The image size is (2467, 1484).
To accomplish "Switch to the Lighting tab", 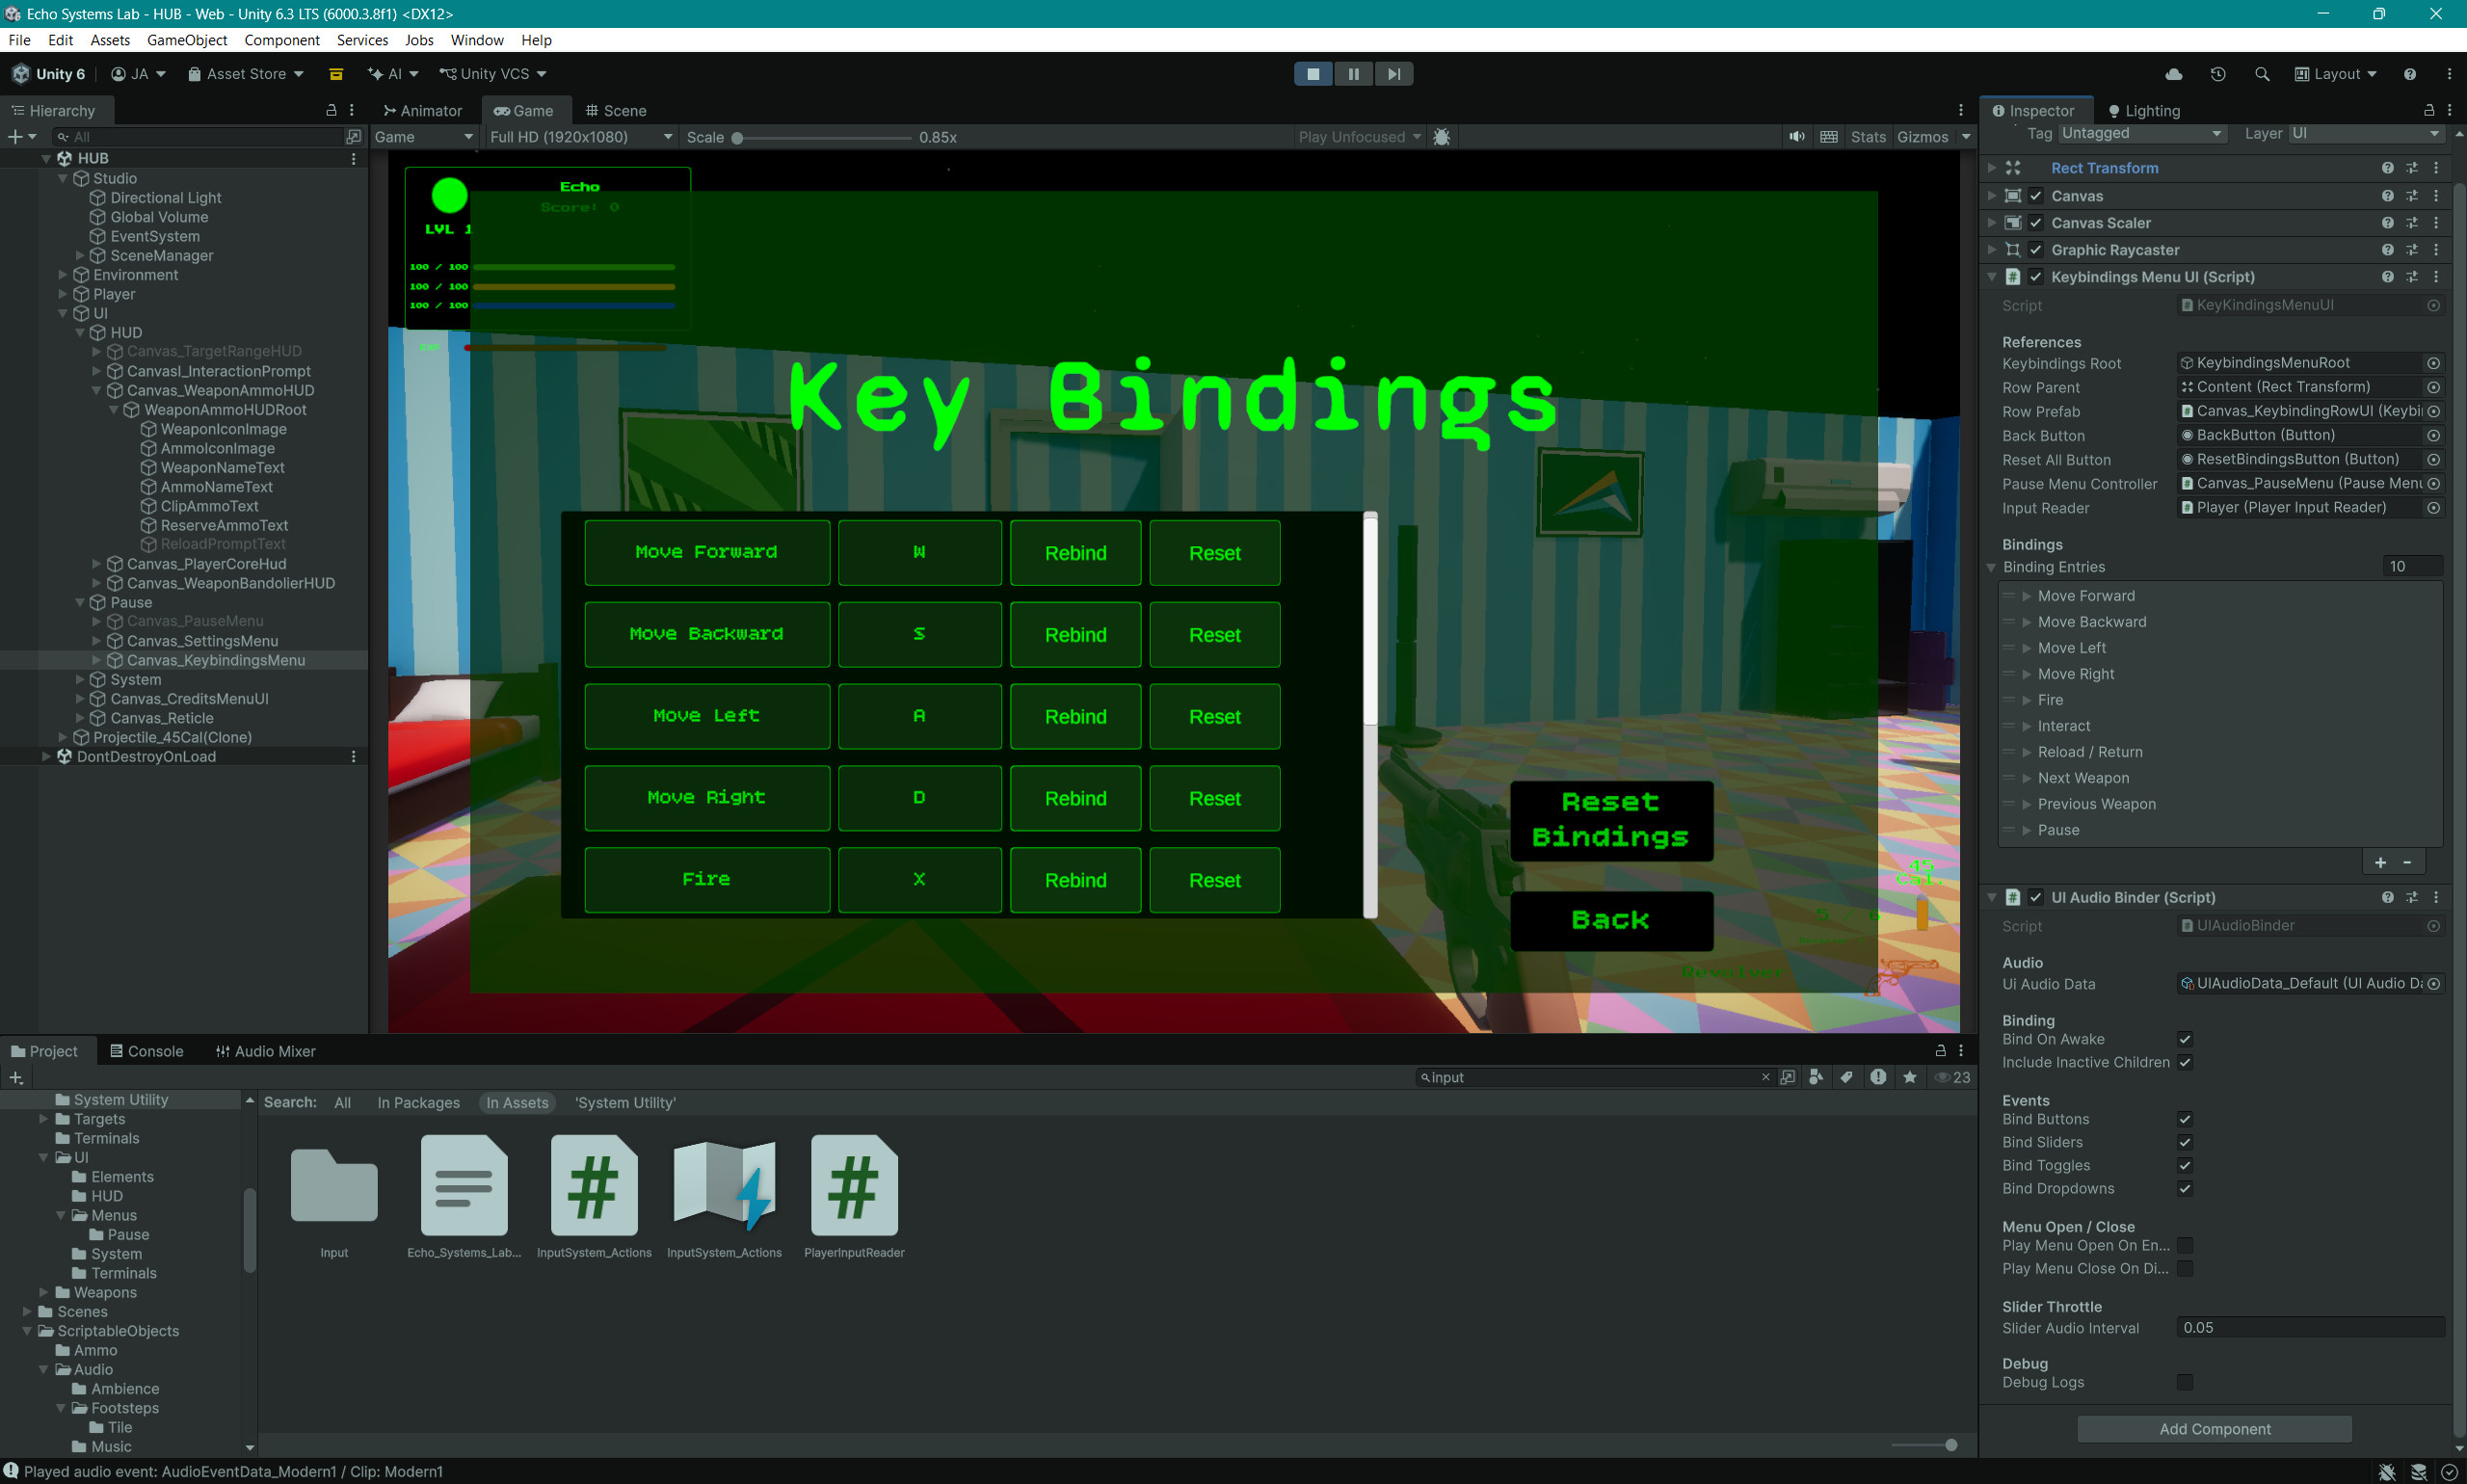I will click(2144, 110).
